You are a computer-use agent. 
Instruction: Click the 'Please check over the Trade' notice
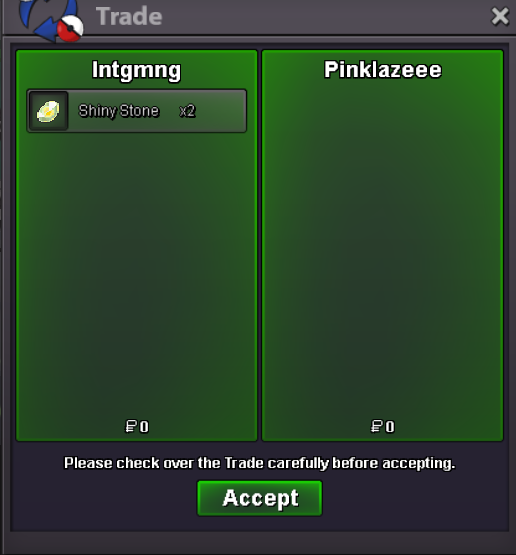259,463
